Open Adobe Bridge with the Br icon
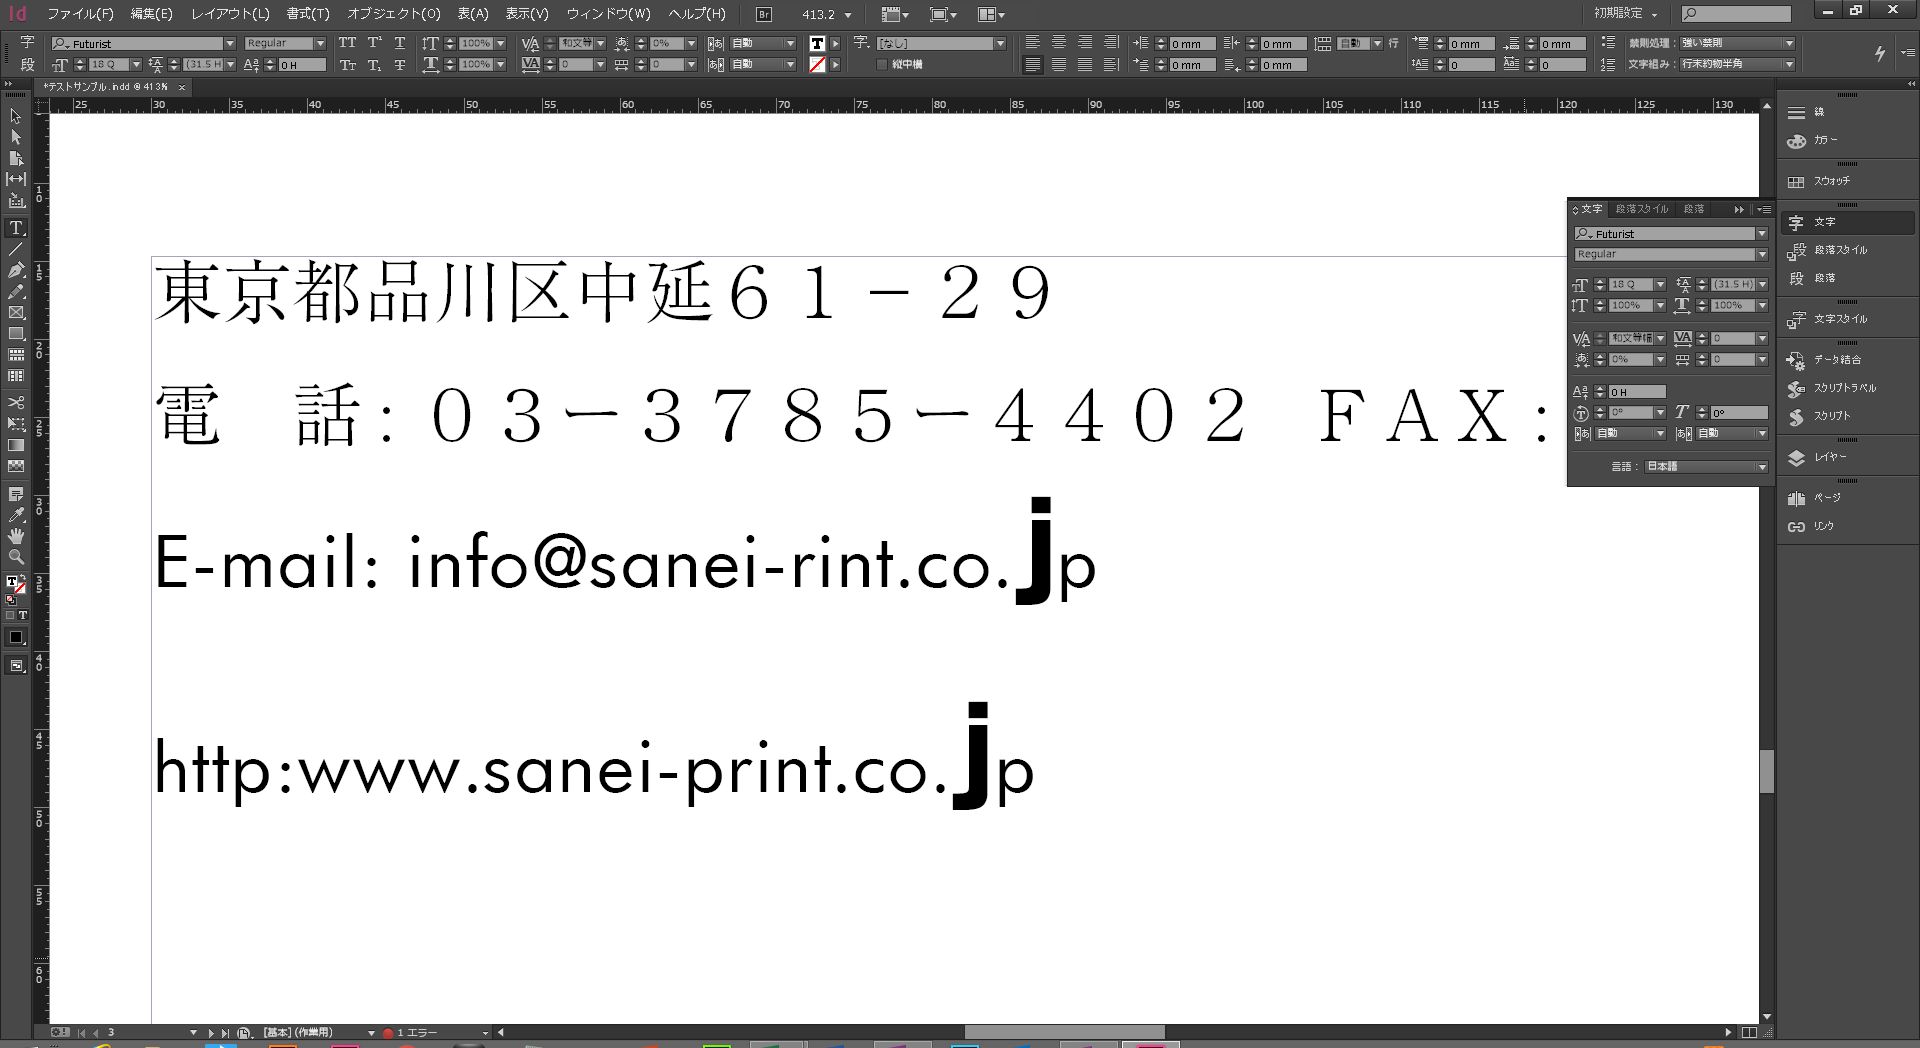1920x1048 pixels. [764, 14]
